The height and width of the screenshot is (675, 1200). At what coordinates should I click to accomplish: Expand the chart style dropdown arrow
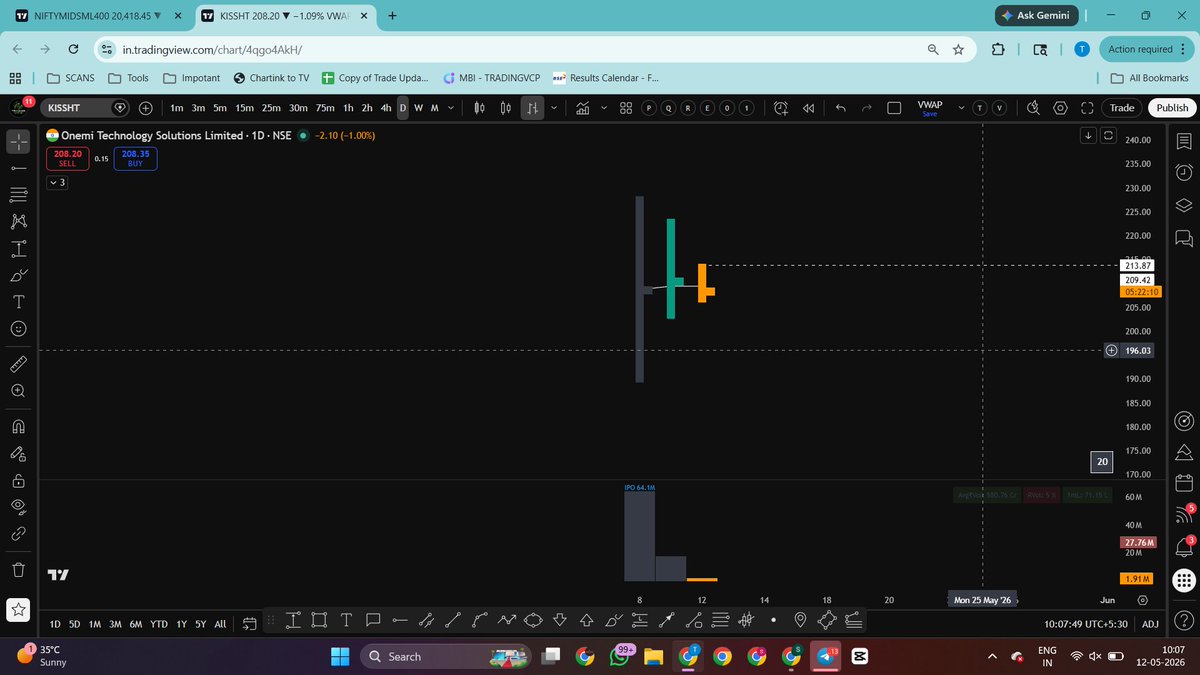click(555, 108)
